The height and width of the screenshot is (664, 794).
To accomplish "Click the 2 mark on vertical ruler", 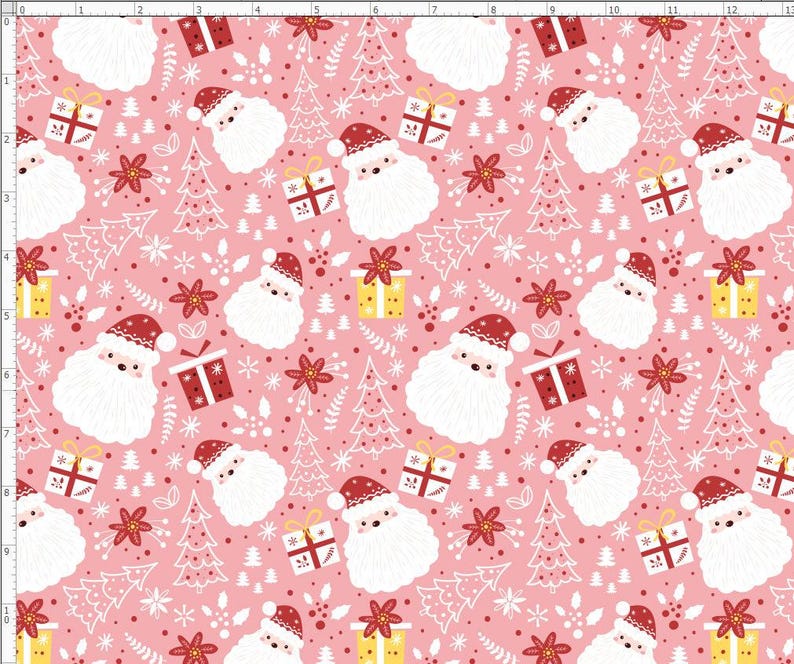I will click(7, 140).
